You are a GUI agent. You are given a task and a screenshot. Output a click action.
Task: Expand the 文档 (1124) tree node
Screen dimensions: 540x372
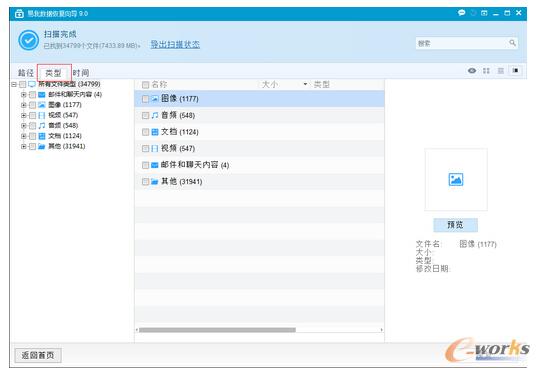click(x=23, y=136)
